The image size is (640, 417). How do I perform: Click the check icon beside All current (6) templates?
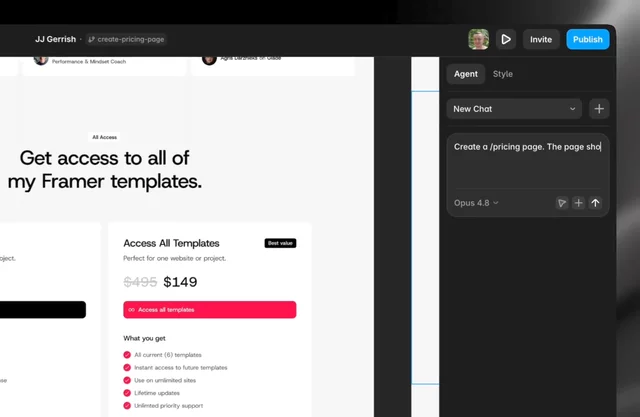[127, 355]
